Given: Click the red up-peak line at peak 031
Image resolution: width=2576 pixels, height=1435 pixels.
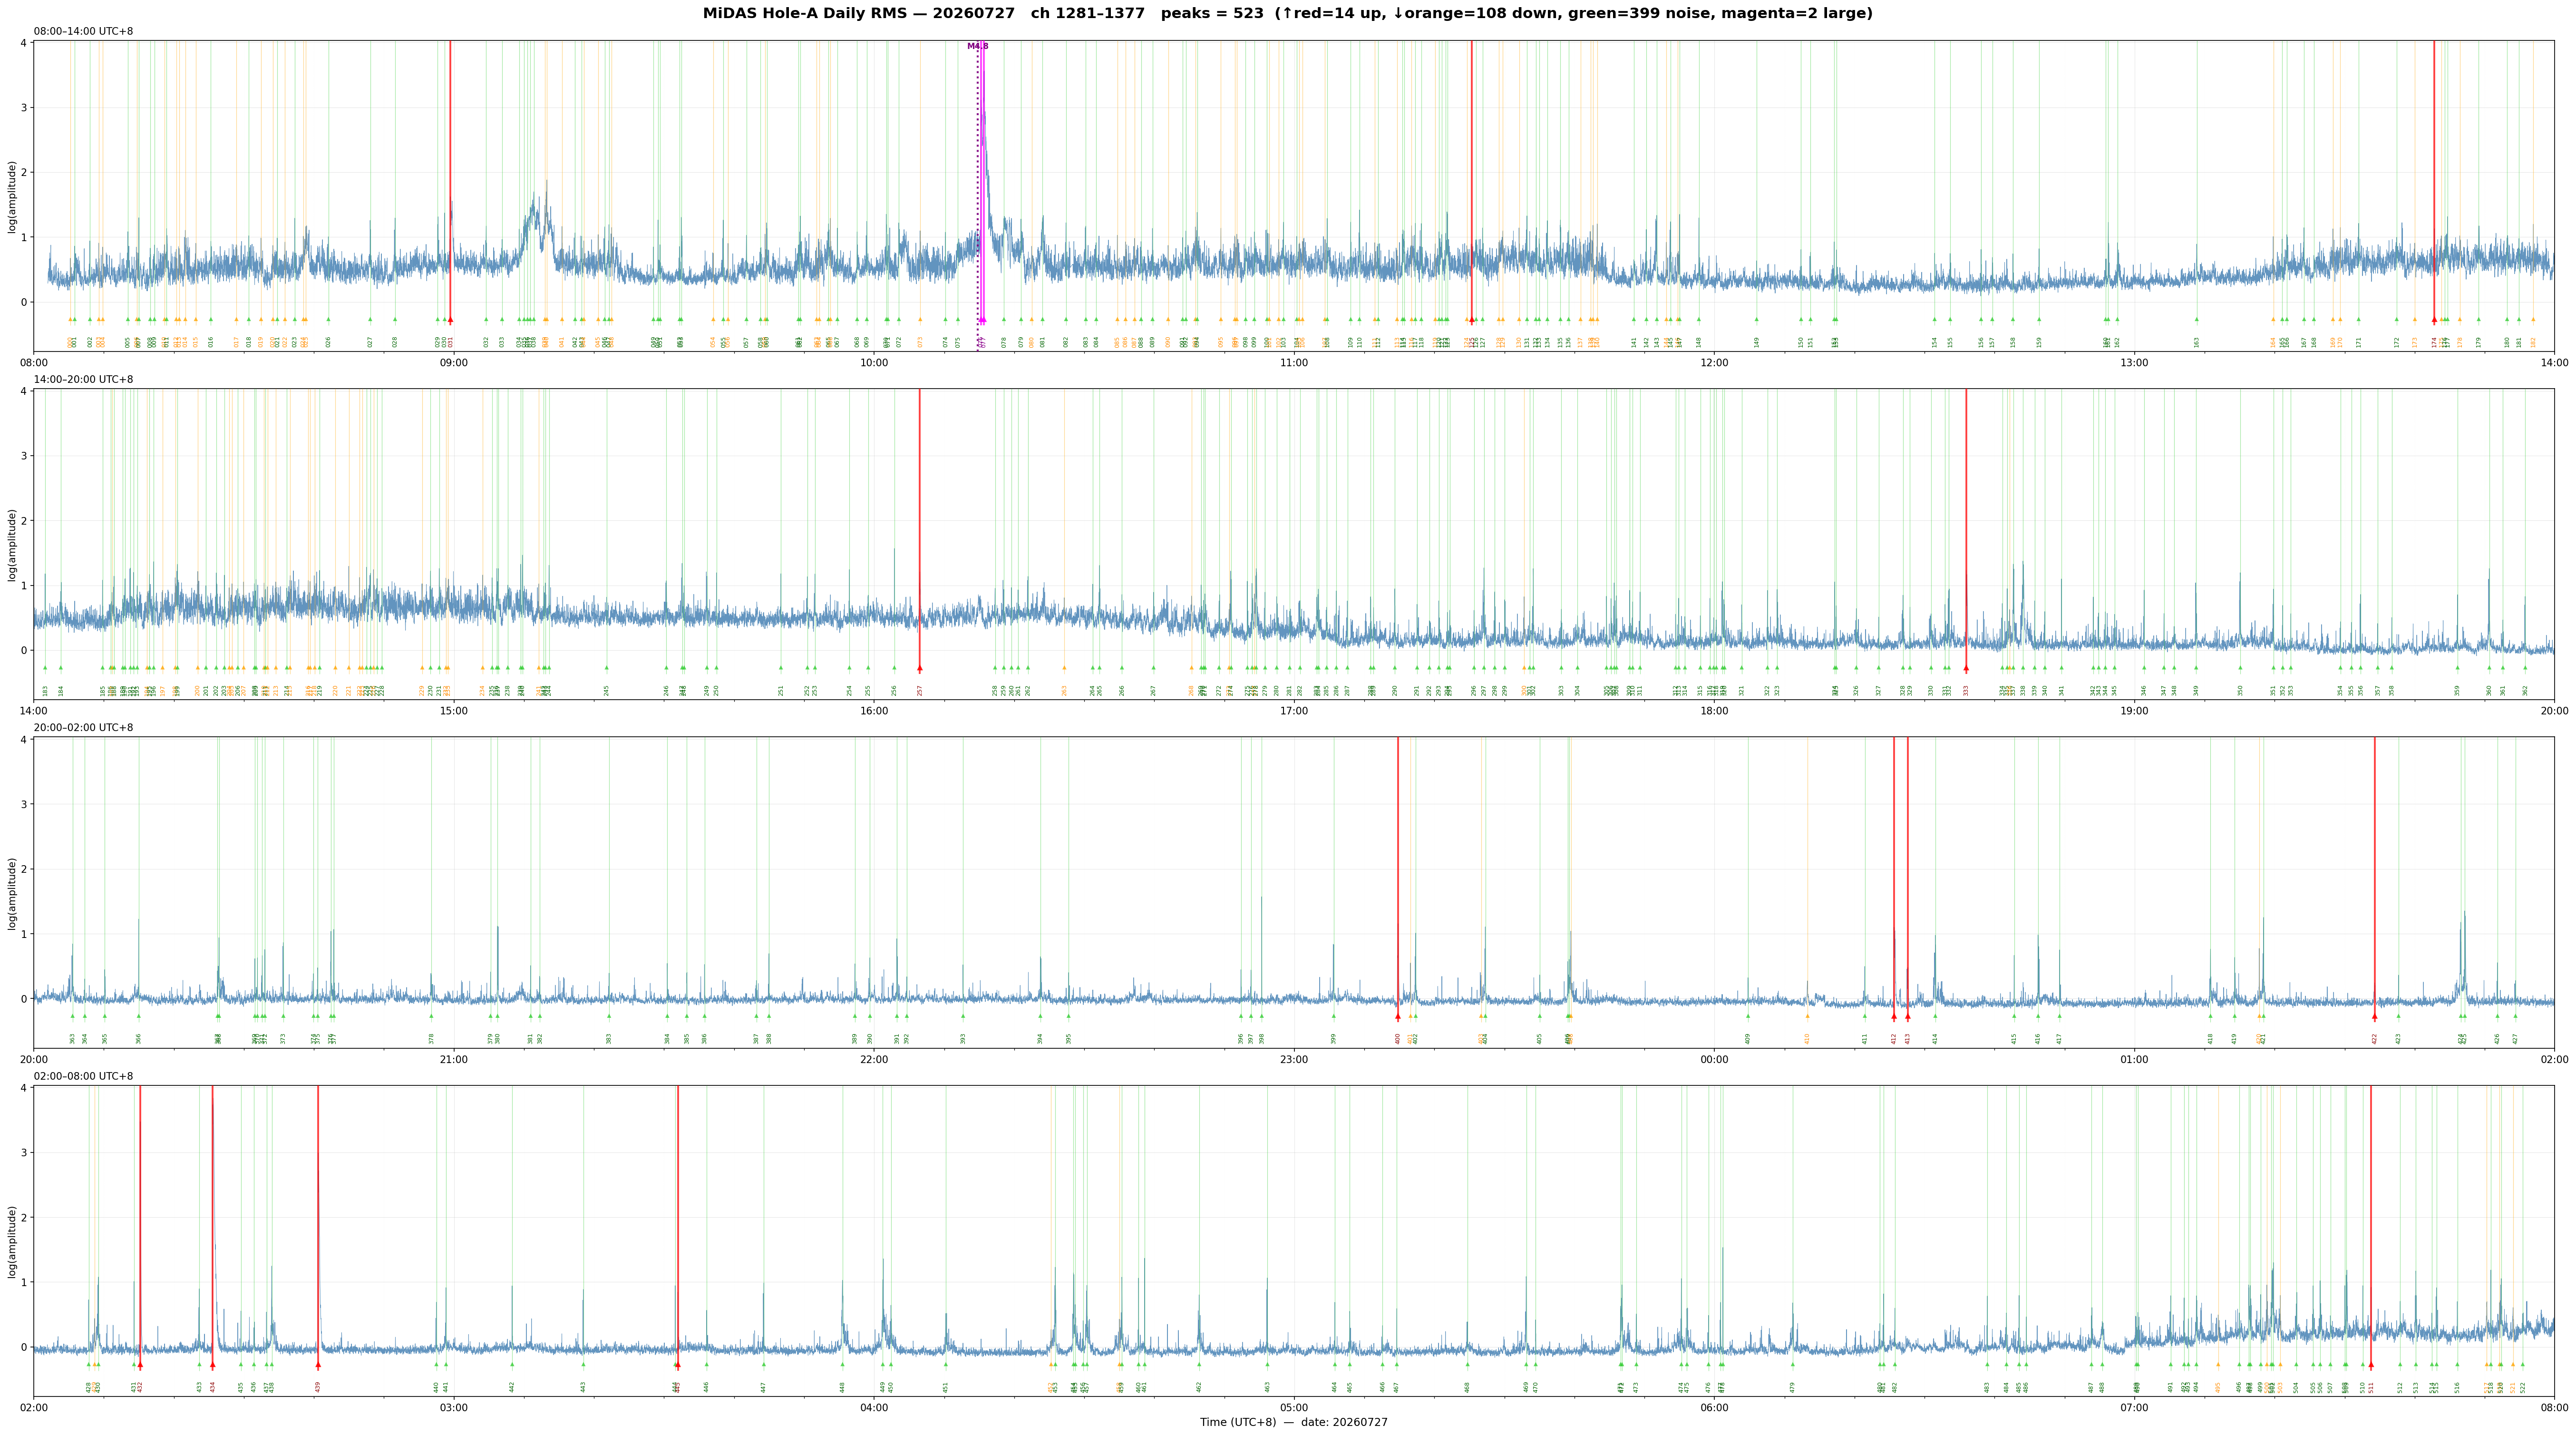Looking at the screenshot, I should 450,182.
